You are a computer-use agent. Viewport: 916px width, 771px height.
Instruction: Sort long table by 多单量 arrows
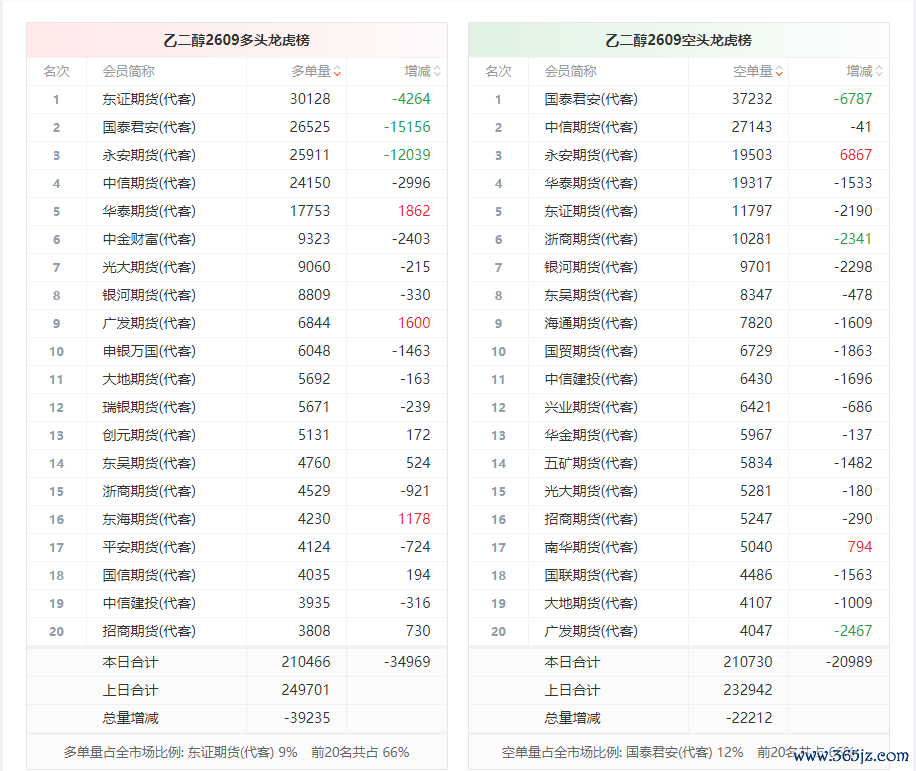coord(337,72)
